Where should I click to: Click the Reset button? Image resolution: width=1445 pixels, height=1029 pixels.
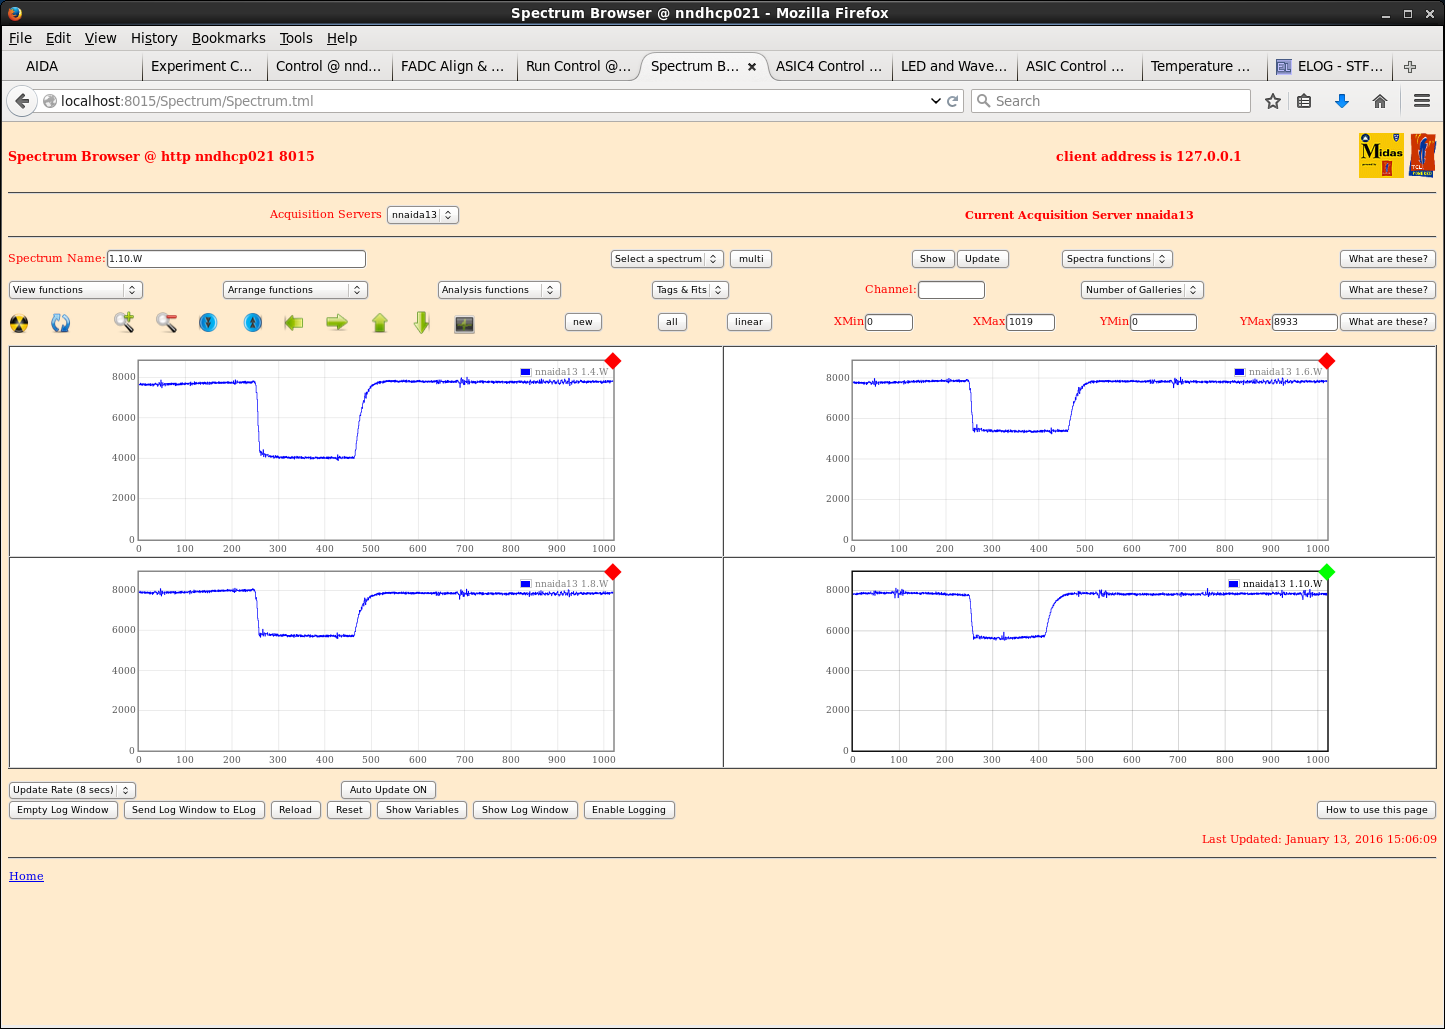tap(349, 810)
